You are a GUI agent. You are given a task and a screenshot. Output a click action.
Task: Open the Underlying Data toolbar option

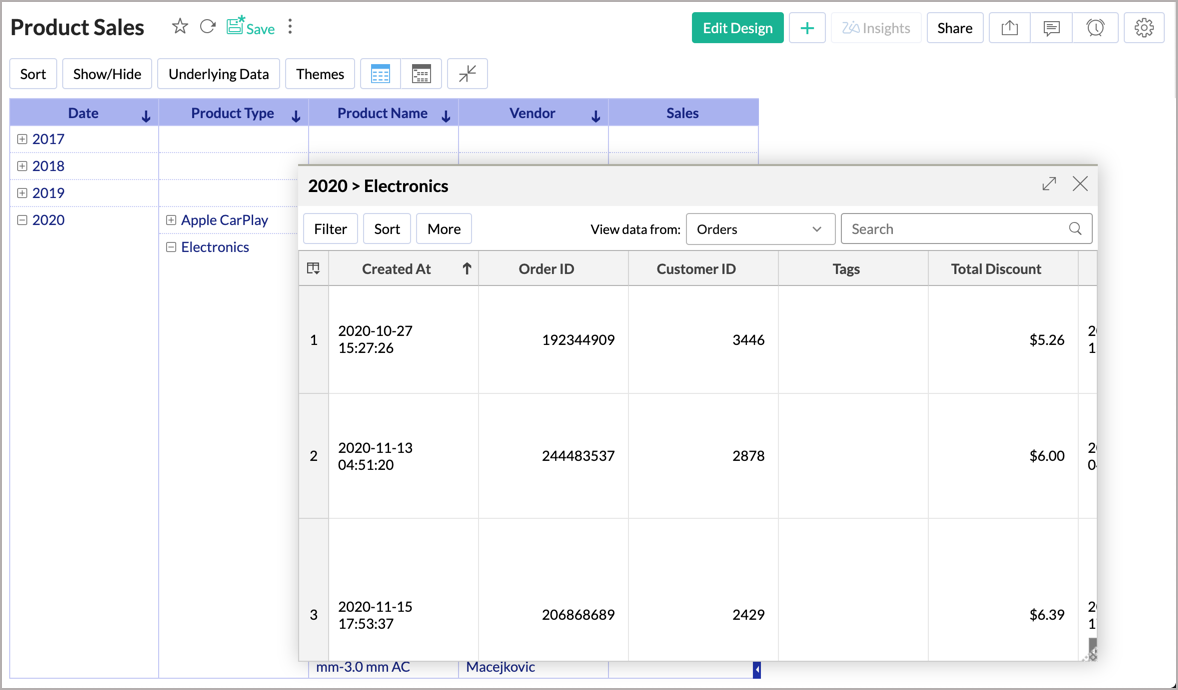click(x=218, y=74)
